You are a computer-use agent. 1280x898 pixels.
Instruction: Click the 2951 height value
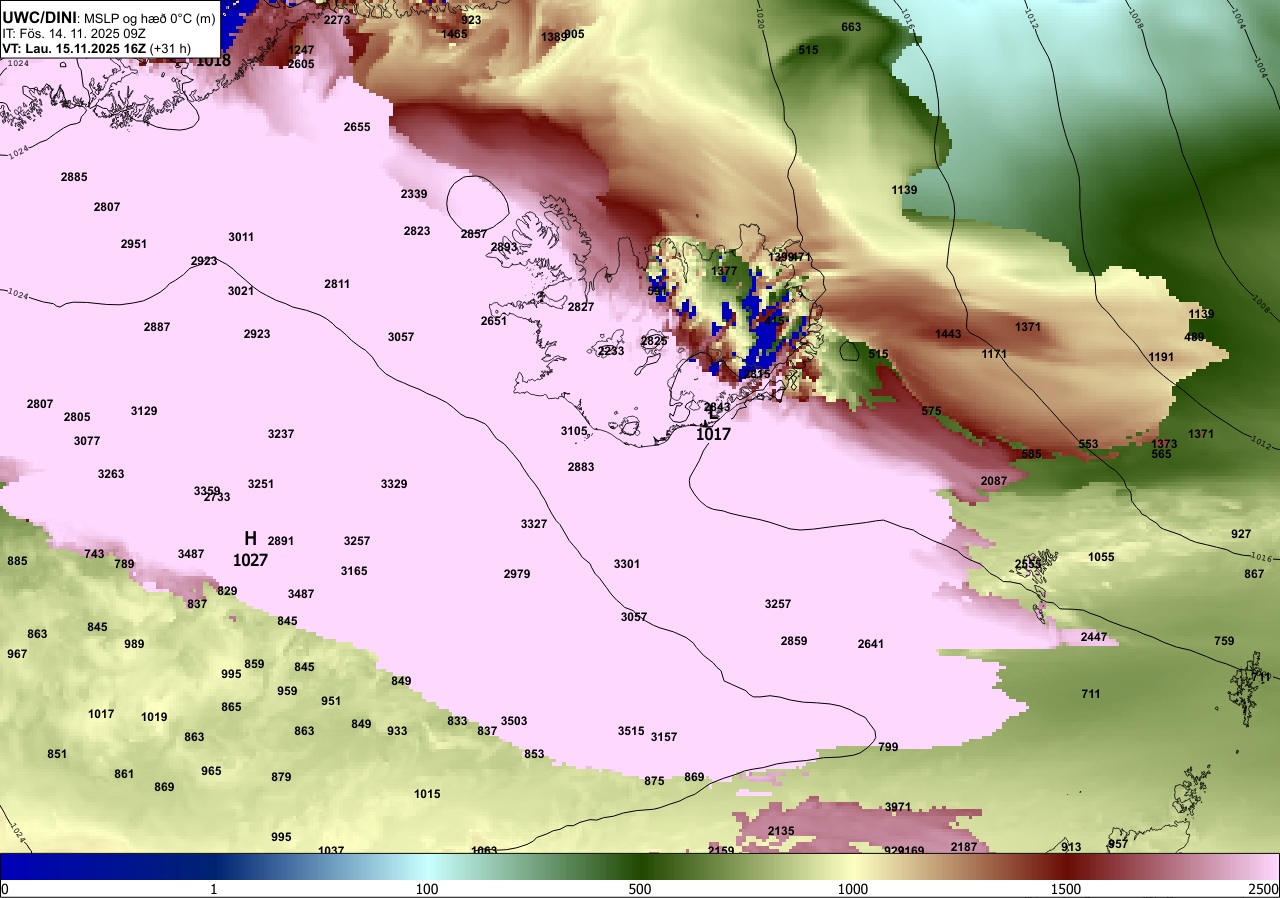134,244
